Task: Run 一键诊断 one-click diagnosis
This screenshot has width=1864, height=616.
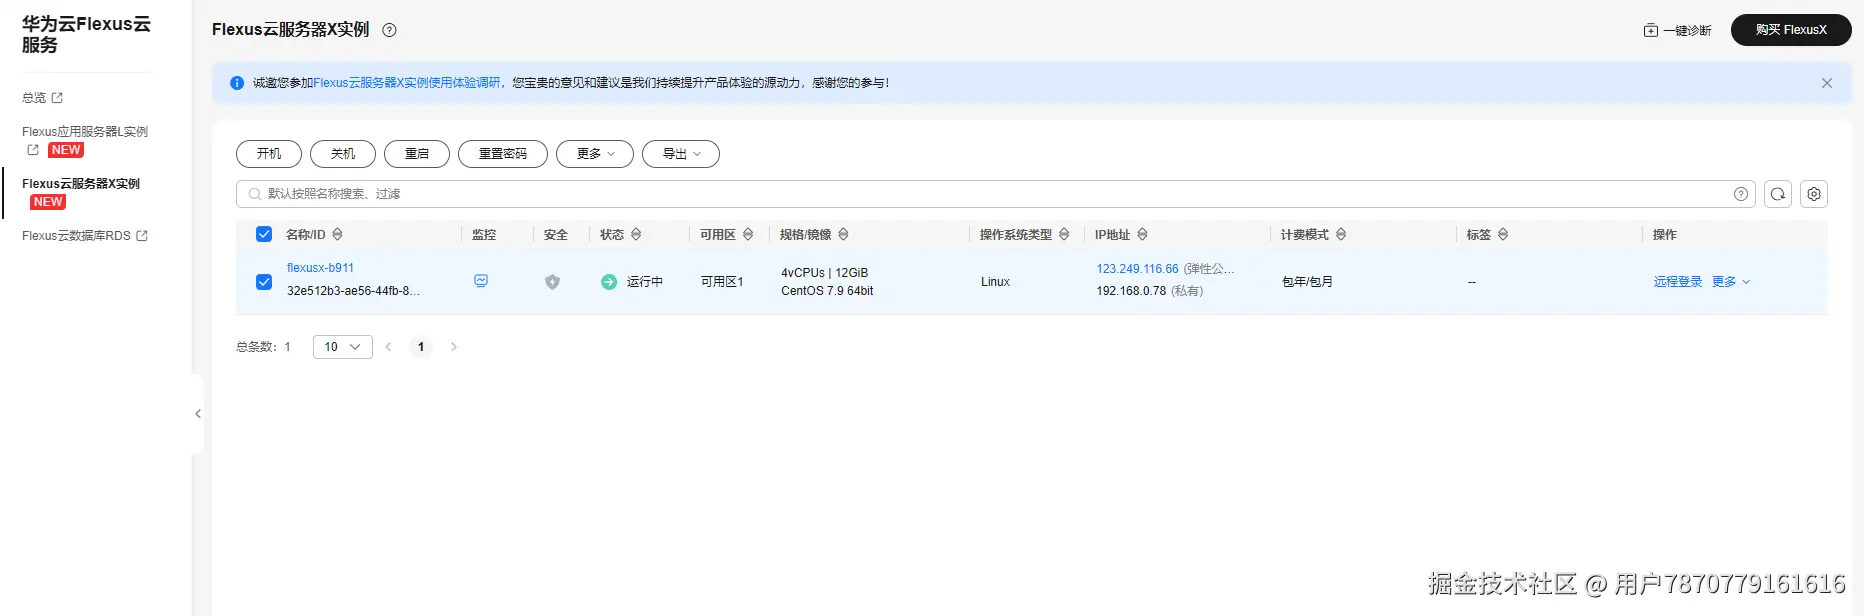Action: click(1677, 30)
